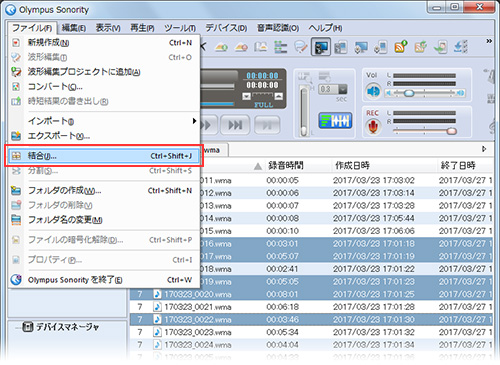Select the file 170323_0023.wma
The image size is (500, 365).
click(x=198, y=332)
